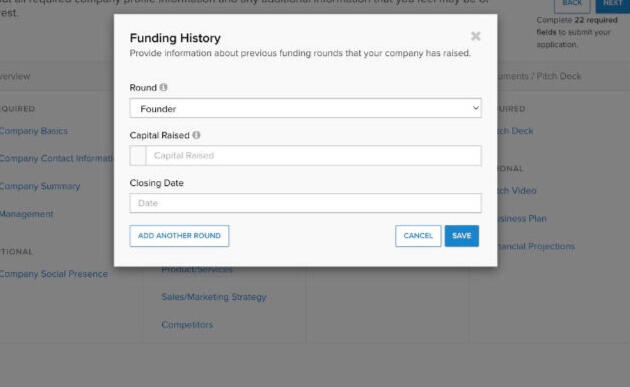The image size is (630, 387).
Task: Switch to Documents / Pitch Deck tab
Action: [x=540, y=76]
